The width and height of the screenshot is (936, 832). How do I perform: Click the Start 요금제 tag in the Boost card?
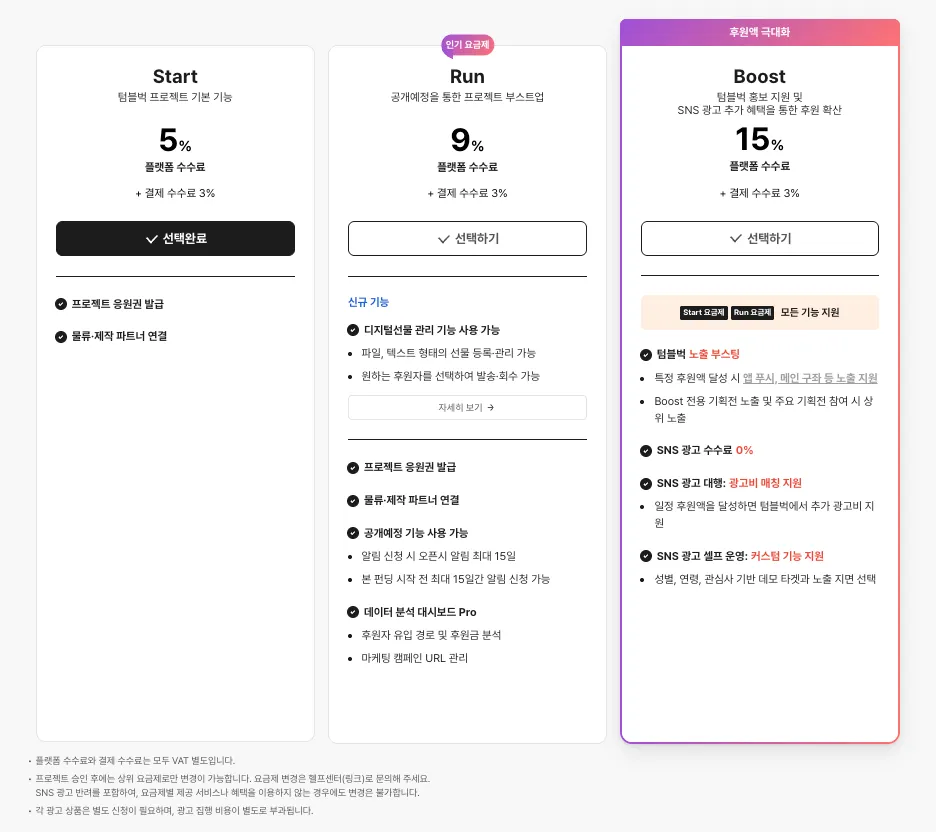pos(704,313)
